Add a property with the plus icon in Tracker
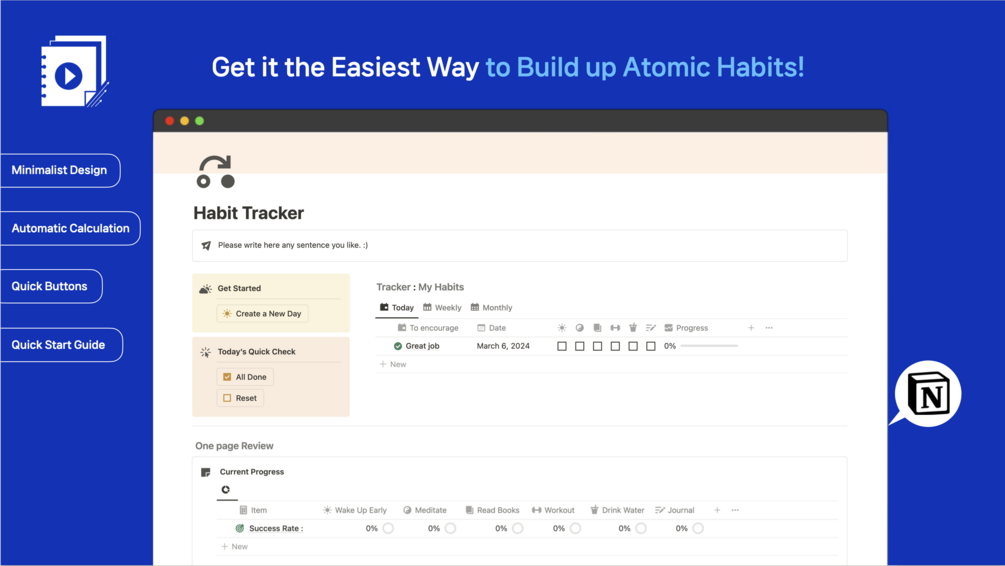 [751, 328]
